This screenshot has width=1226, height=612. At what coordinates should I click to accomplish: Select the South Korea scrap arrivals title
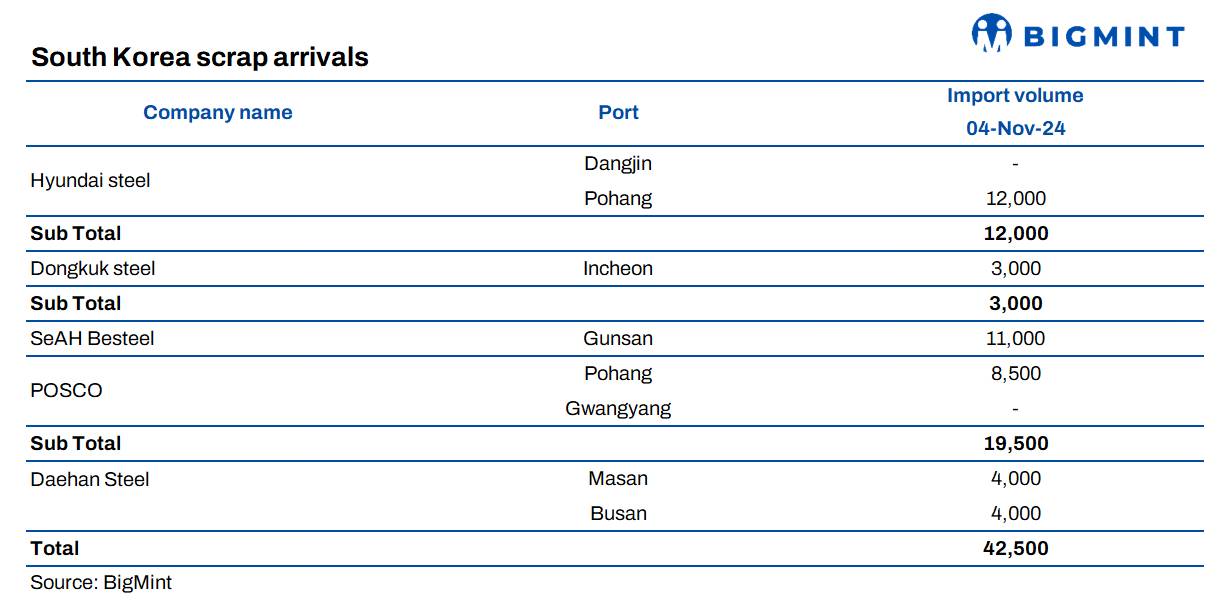coord(200,57)
